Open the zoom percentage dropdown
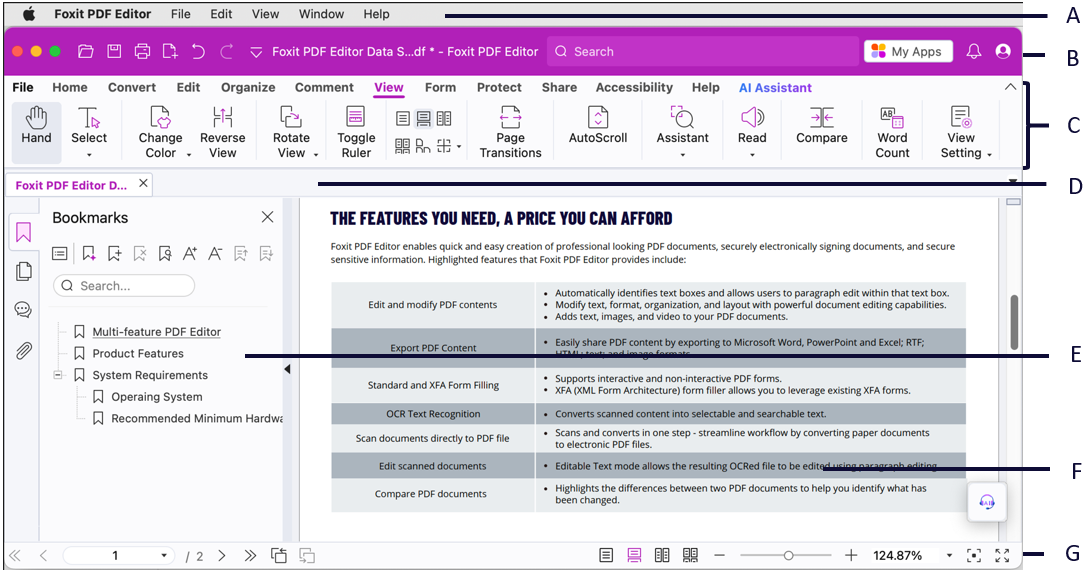This screenshot has width=1085, height=572. click(949, 555)
